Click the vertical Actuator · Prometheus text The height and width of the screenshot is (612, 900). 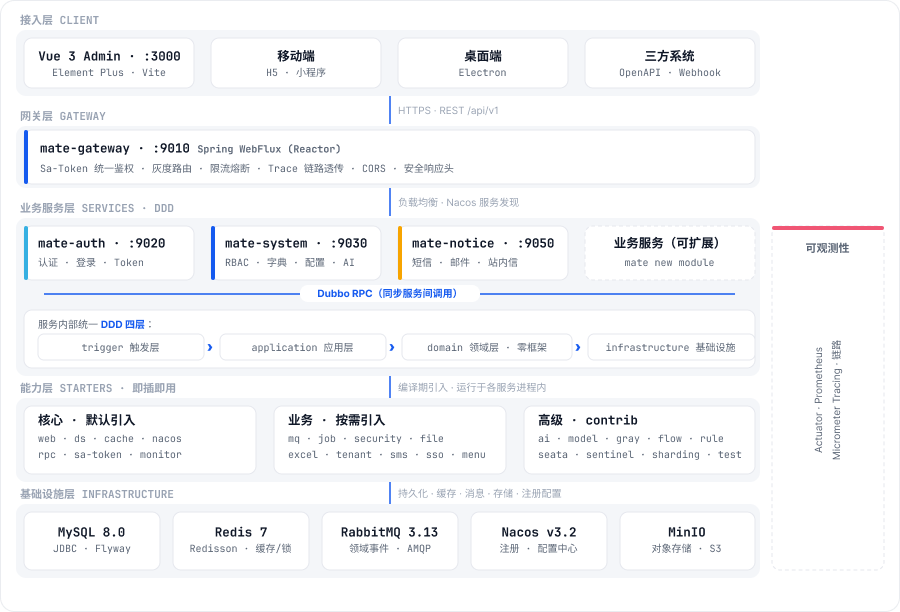click(818, 400)
